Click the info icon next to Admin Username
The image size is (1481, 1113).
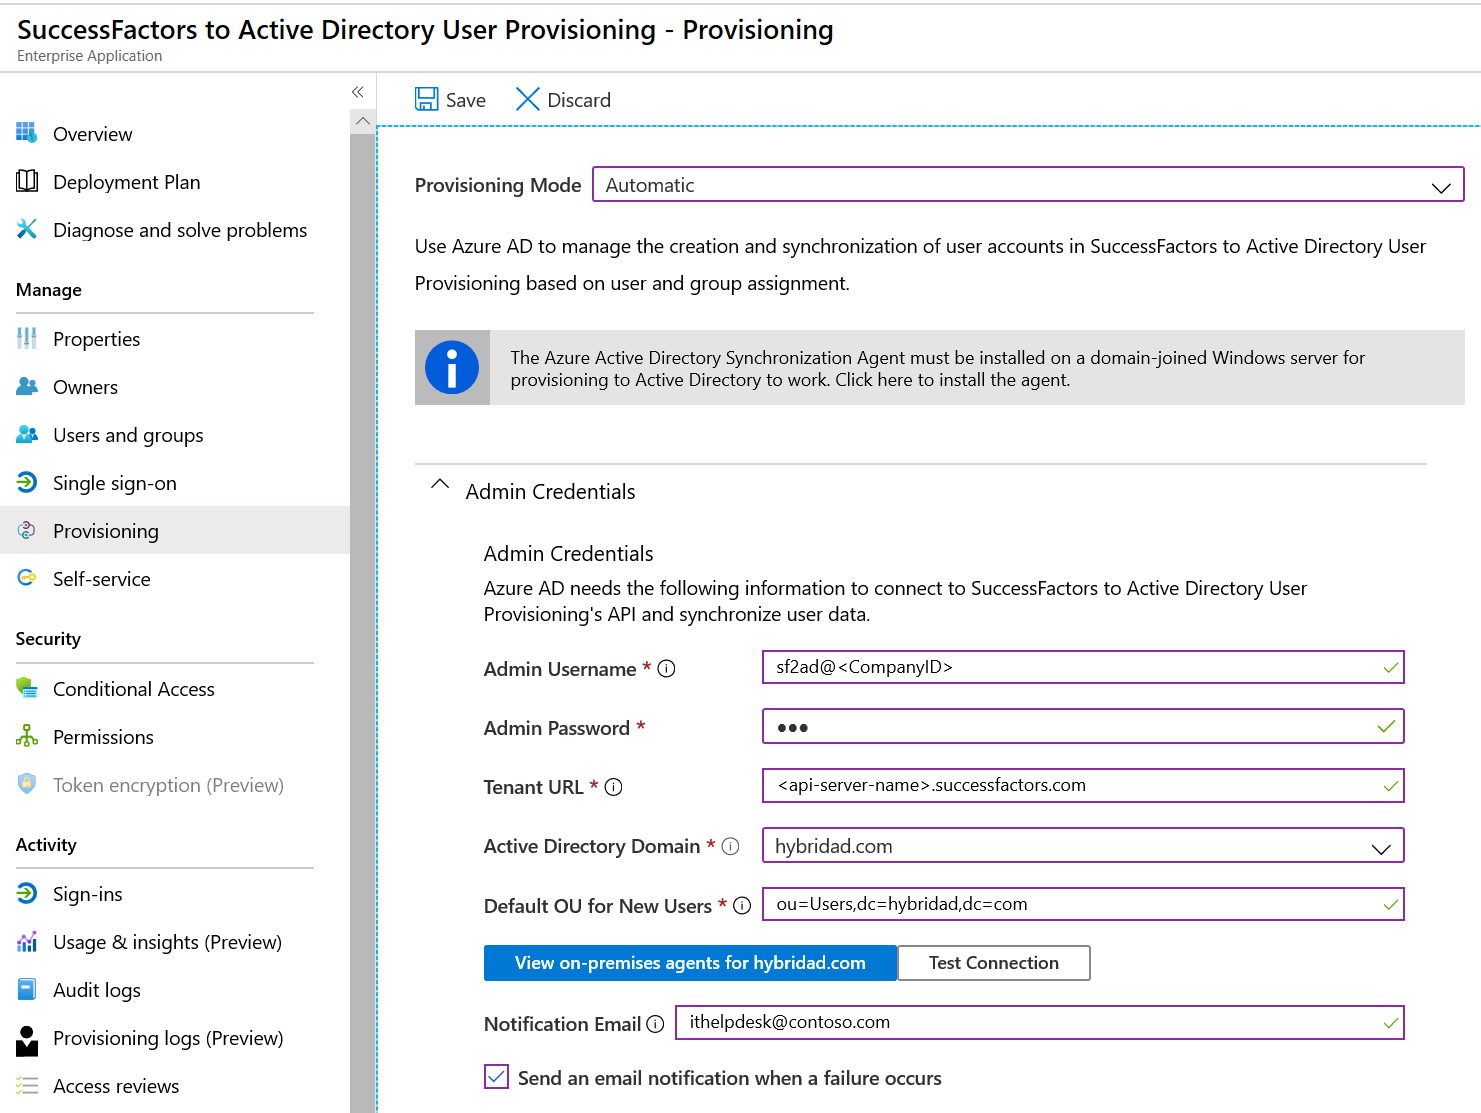coord(666,669)
